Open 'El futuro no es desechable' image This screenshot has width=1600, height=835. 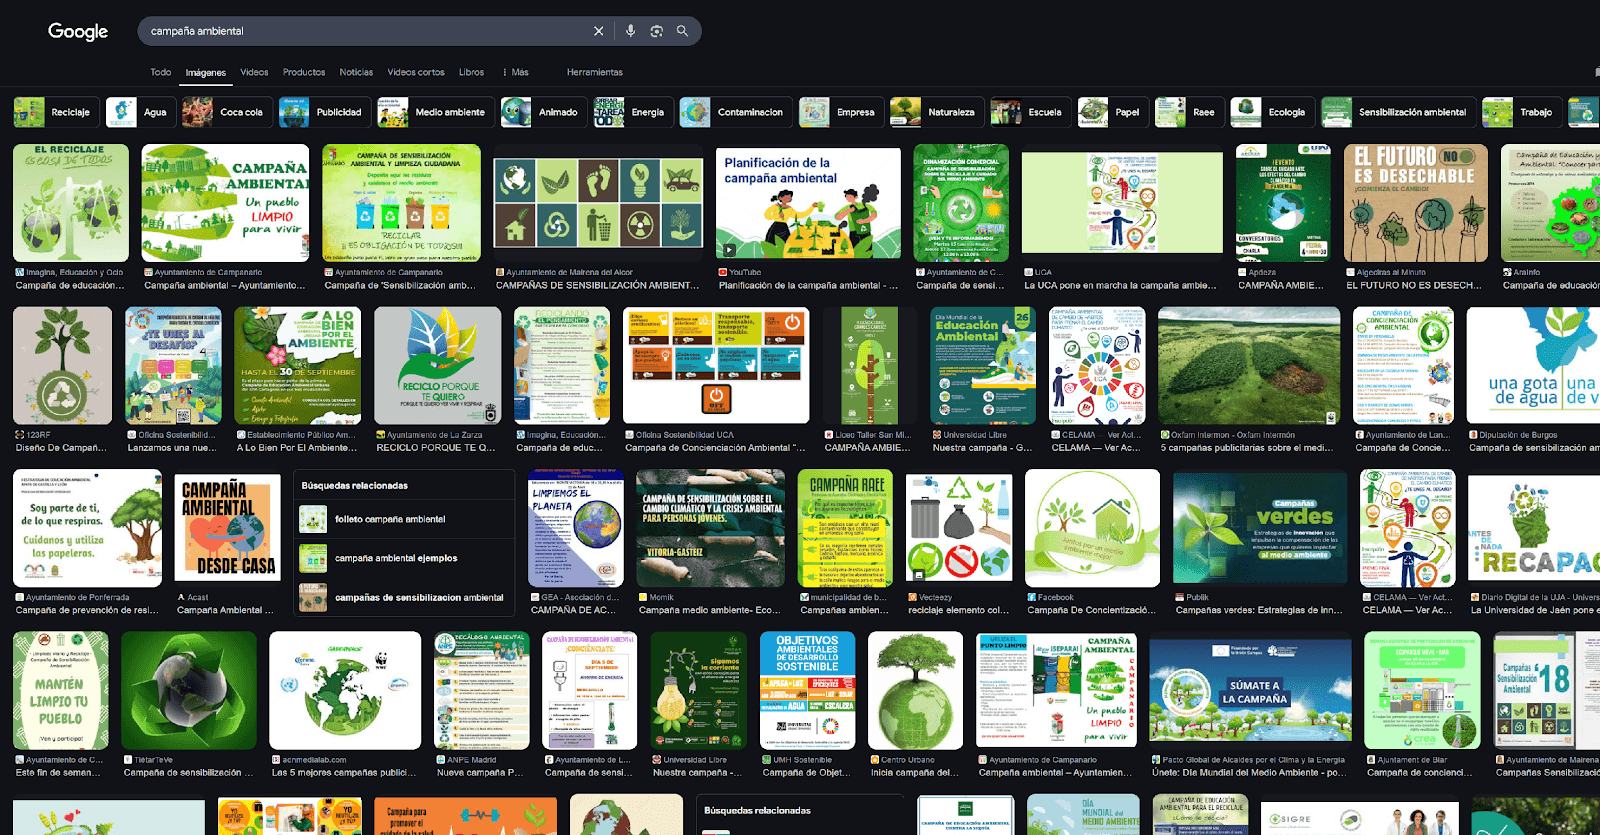(x=1416, y=203)
